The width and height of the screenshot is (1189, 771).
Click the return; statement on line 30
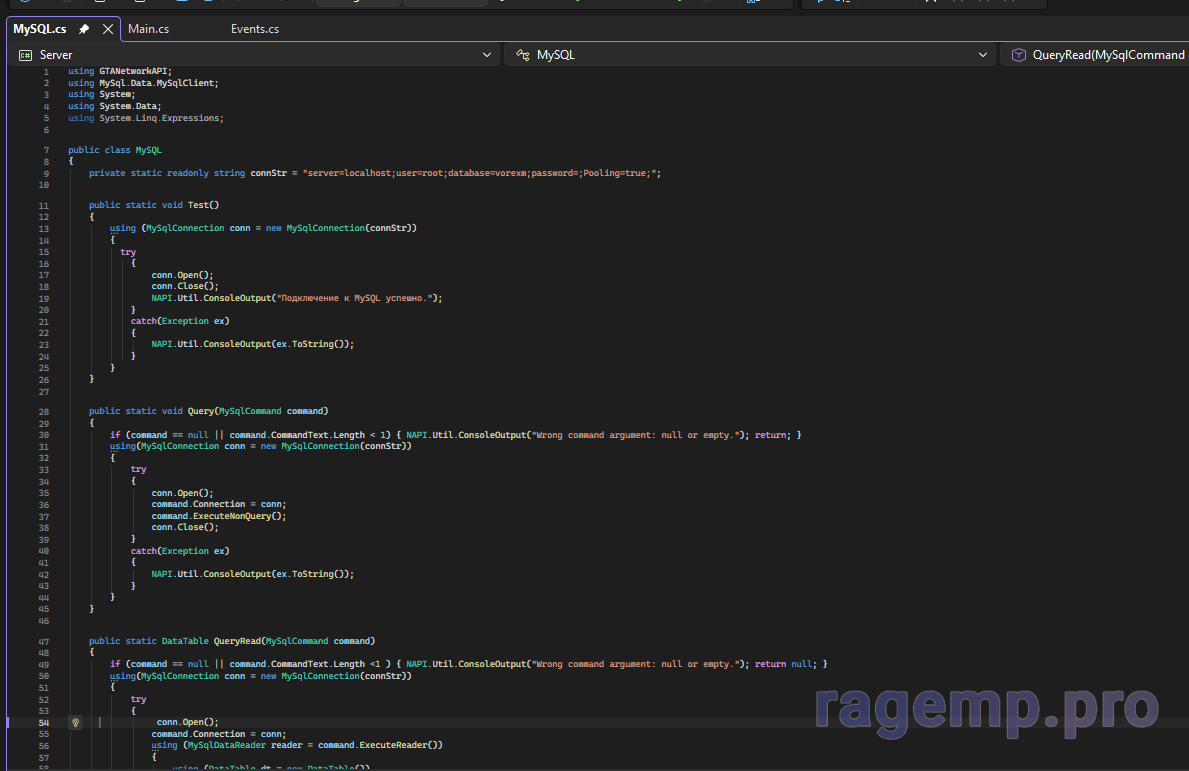tap(773, 435)
